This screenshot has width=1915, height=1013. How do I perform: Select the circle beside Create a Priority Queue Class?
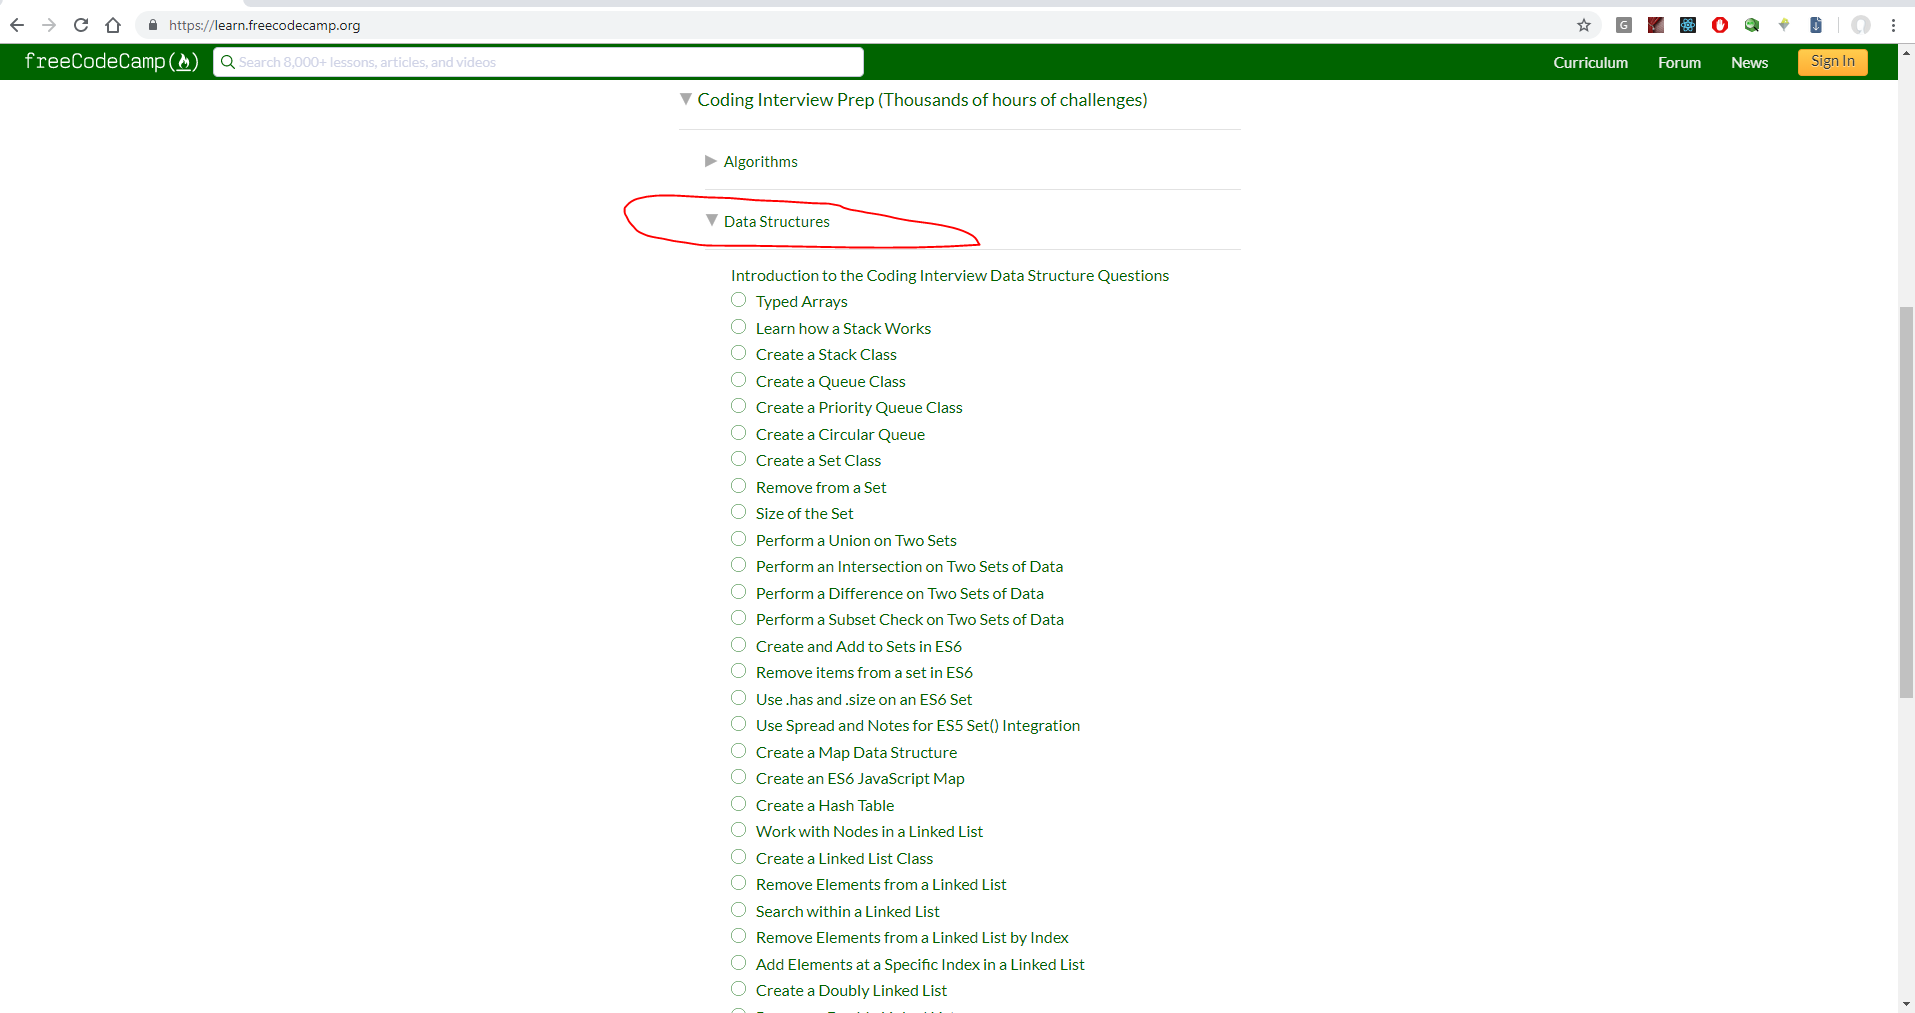pos(738,406)
